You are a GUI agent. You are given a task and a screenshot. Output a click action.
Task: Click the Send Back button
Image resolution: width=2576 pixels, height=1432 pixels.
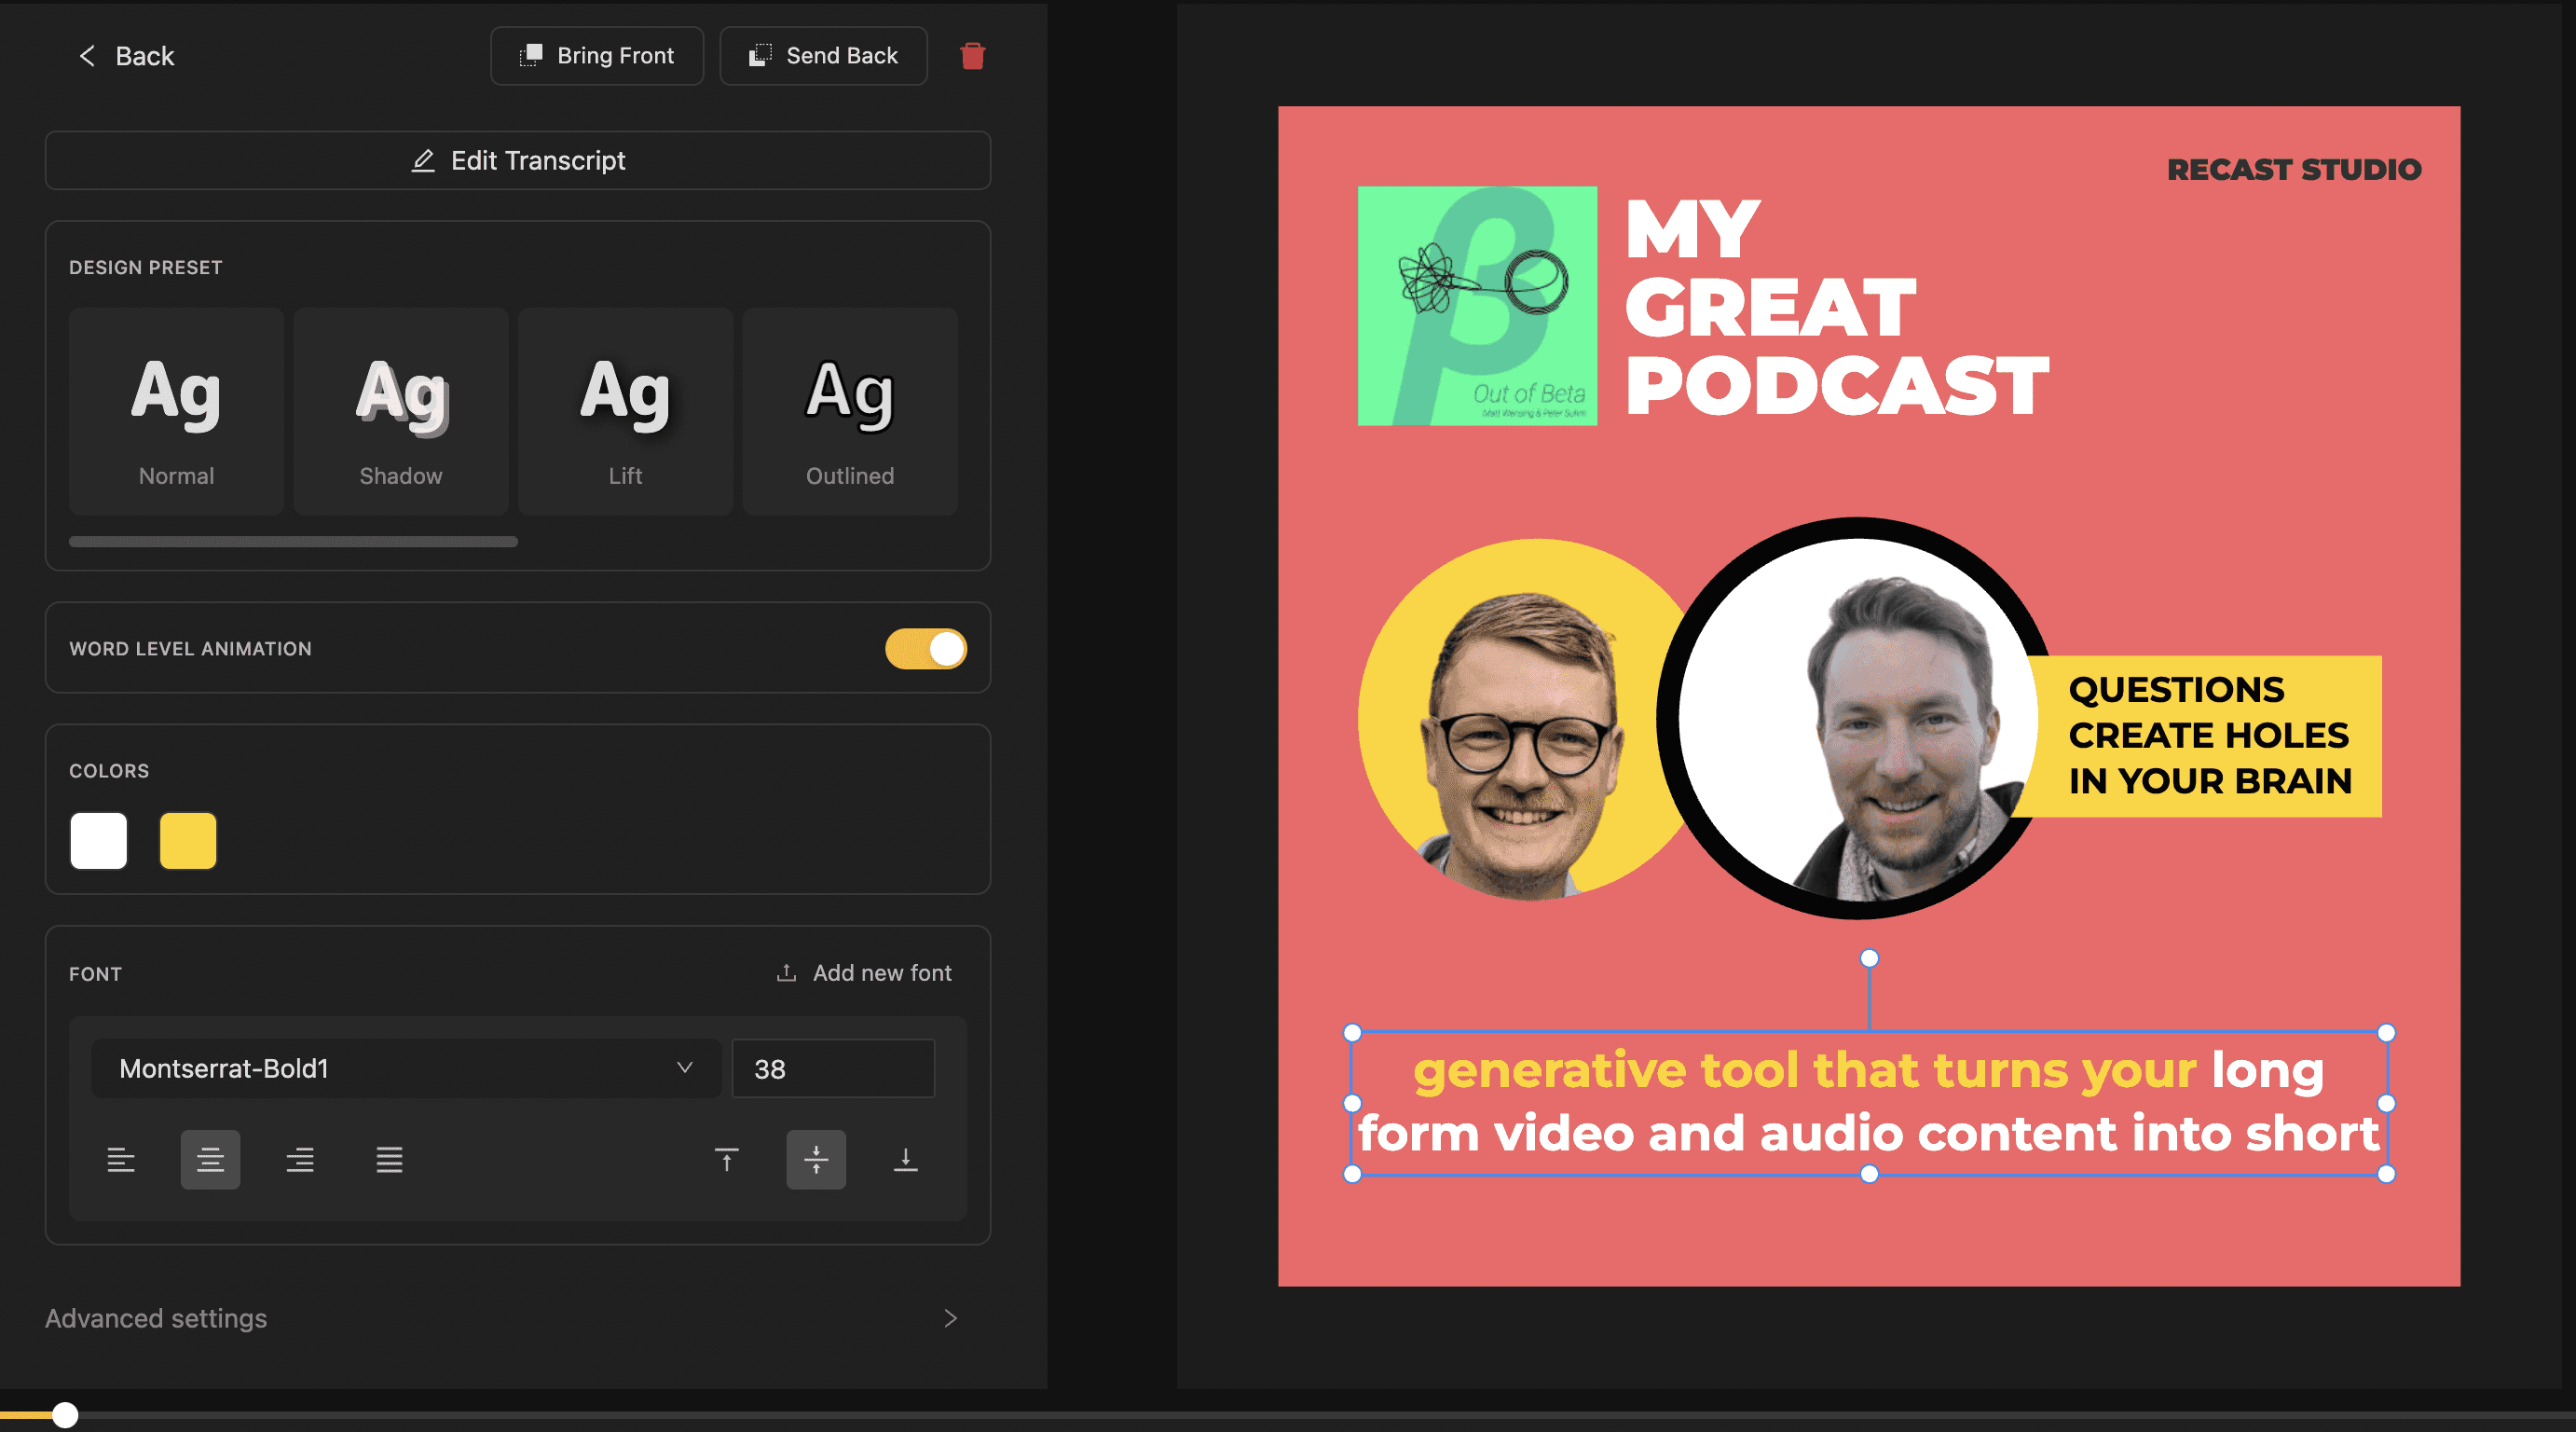pyautogui.click(x=823, y=56)
